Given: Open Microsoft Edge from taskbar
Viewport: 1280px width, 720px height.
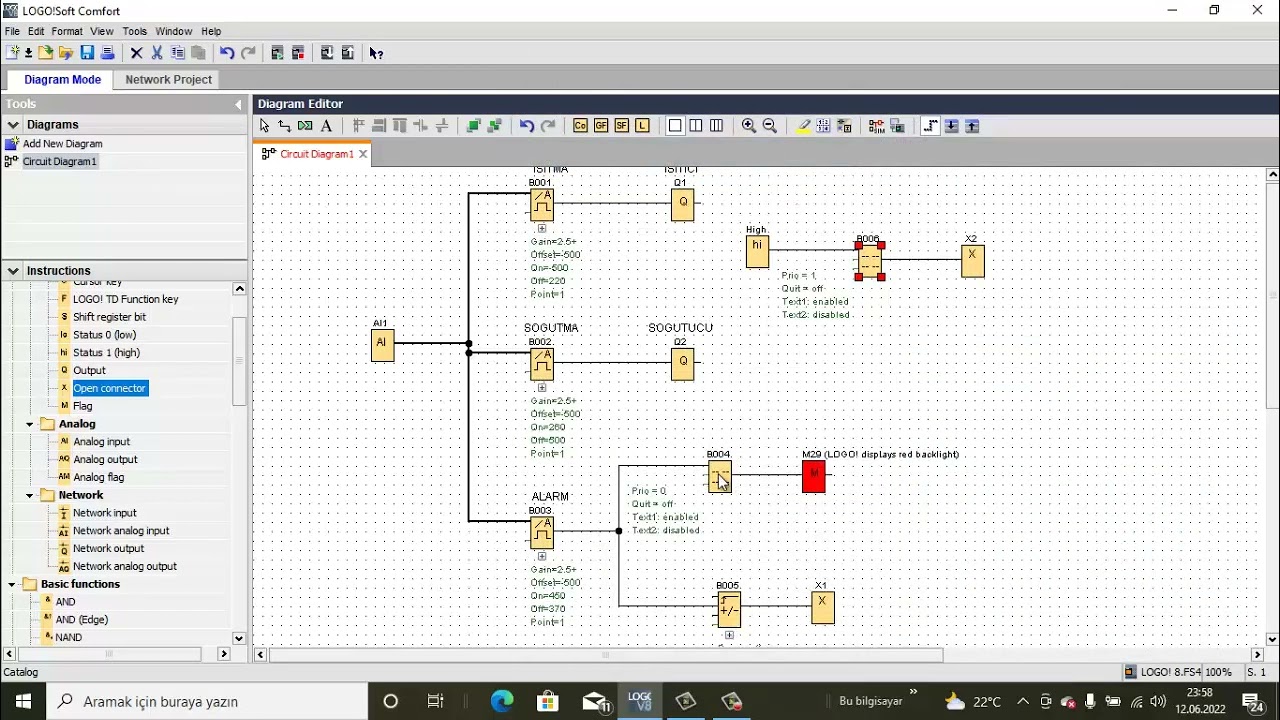Looking at the screenshot, I should click(502, 701).
